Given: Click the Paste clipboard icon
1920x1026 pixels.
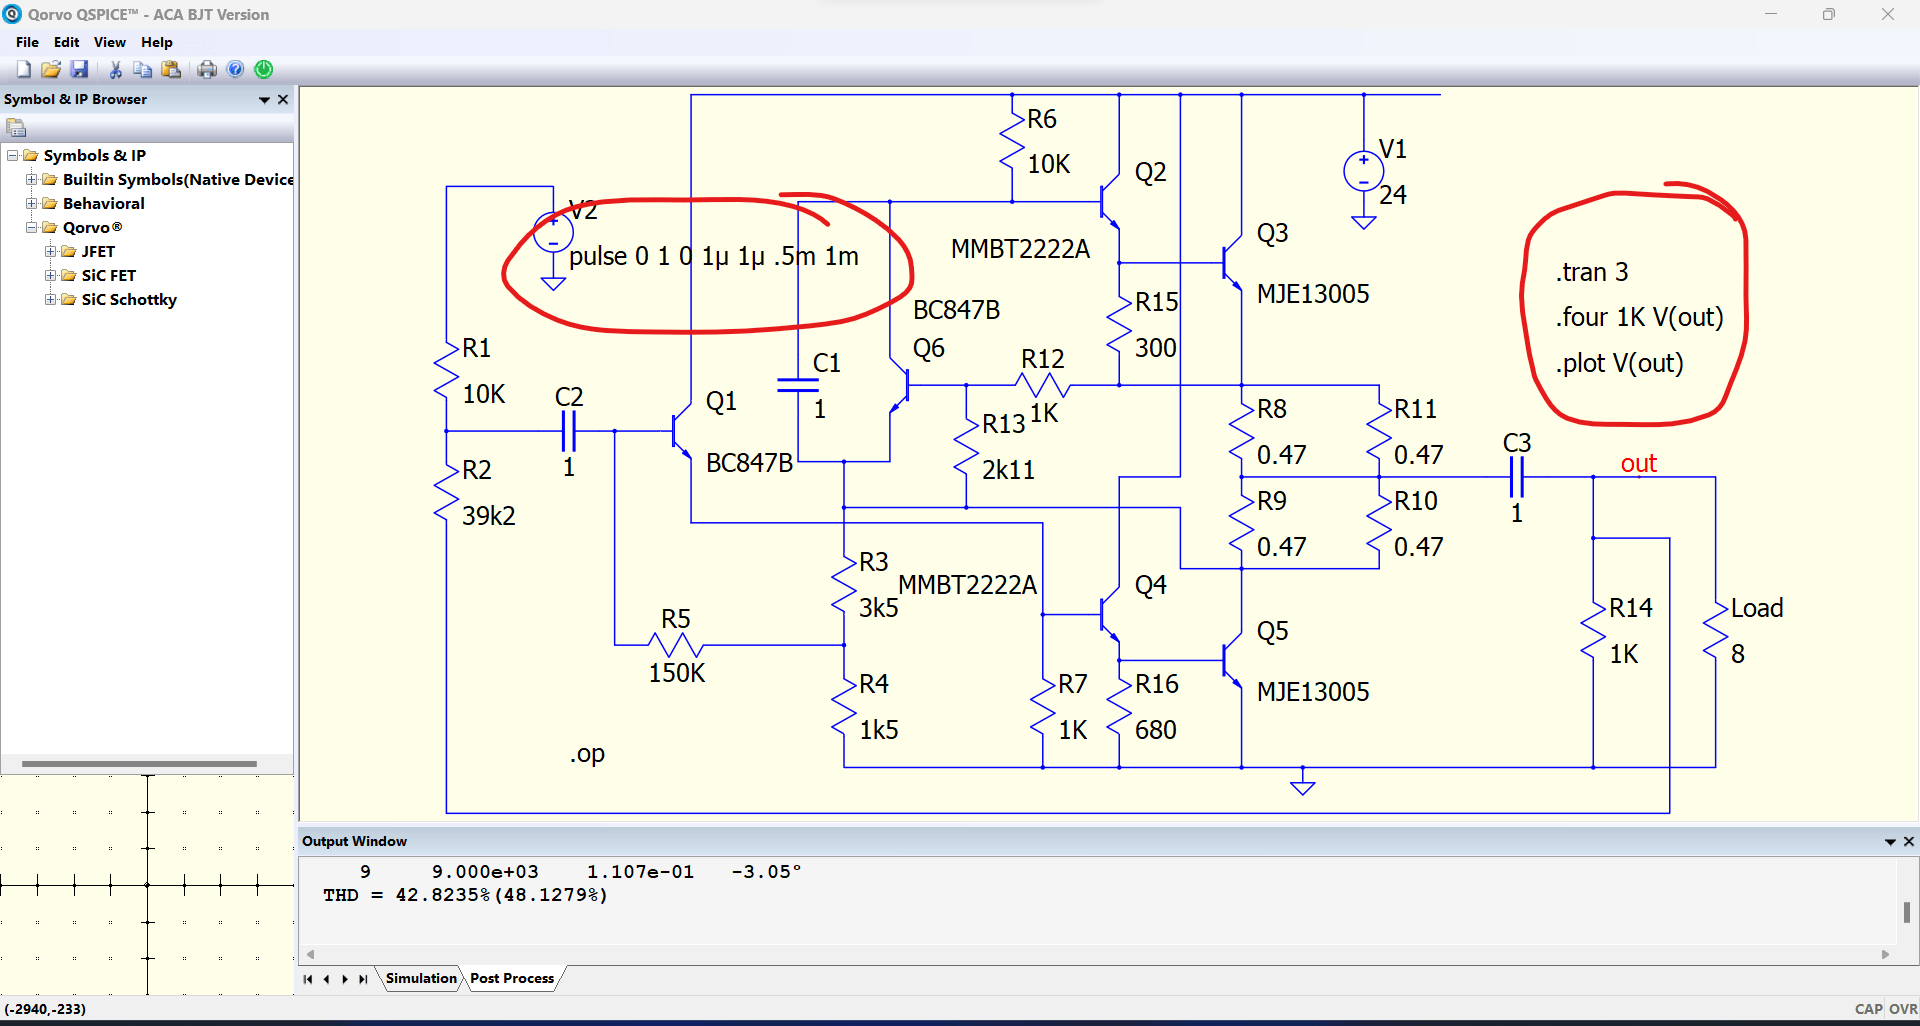Looking at the screenshot, I should 171,69.
